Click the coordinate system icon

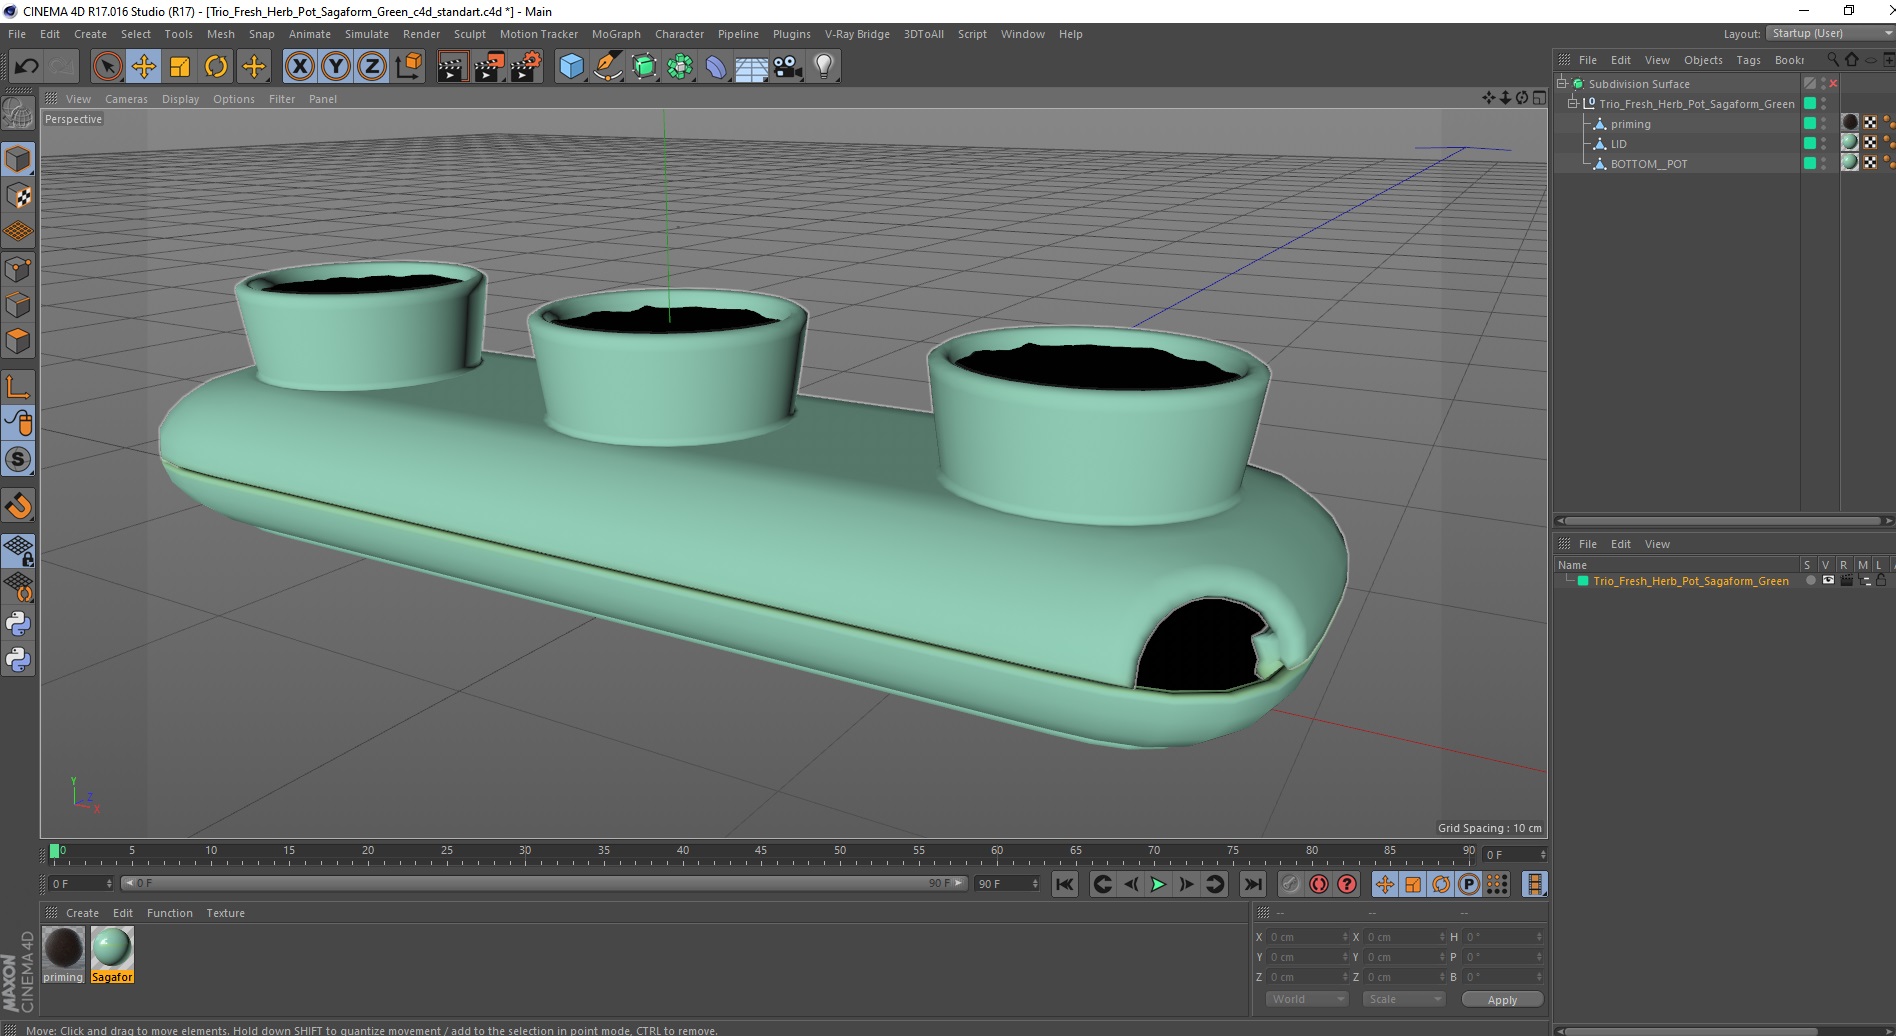coord(408,67)
